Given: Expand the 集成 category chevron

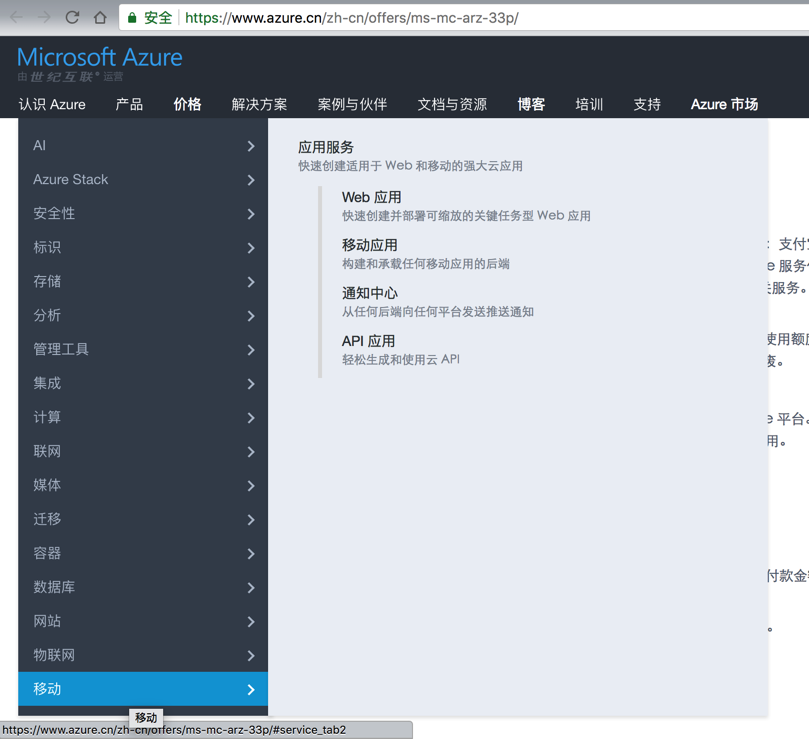Looking at the screenshot, I should click(251, 384).
